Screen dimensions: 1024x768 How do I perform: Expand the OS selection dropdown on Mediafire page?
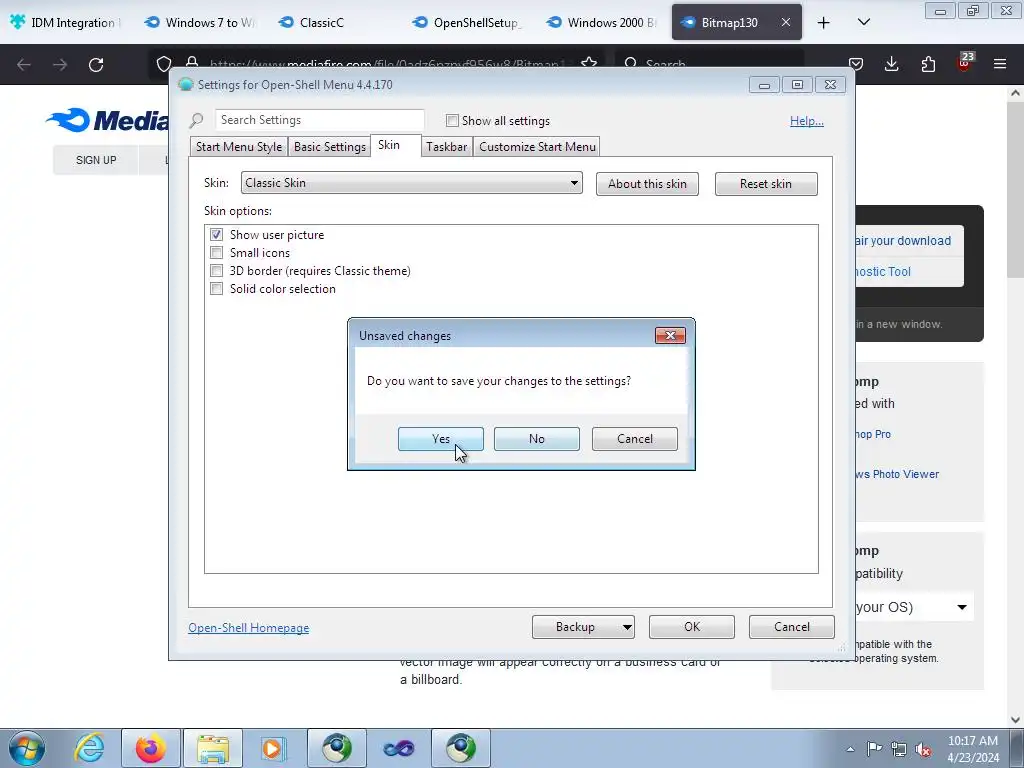click(961, 607)
